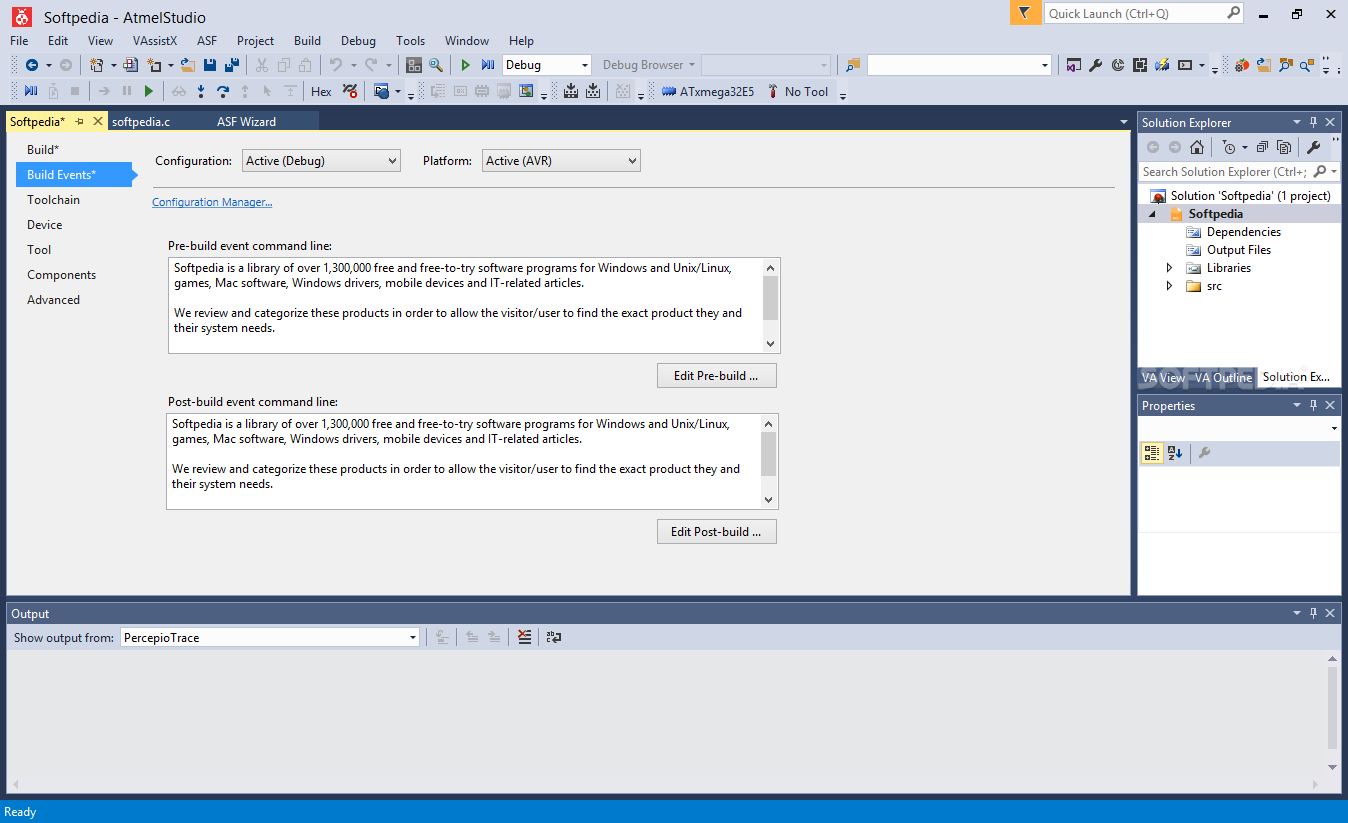Switch Properties panel to Categorized view
The height and width of the screenshot is (823, 1348).
(x=1152, y=453)
